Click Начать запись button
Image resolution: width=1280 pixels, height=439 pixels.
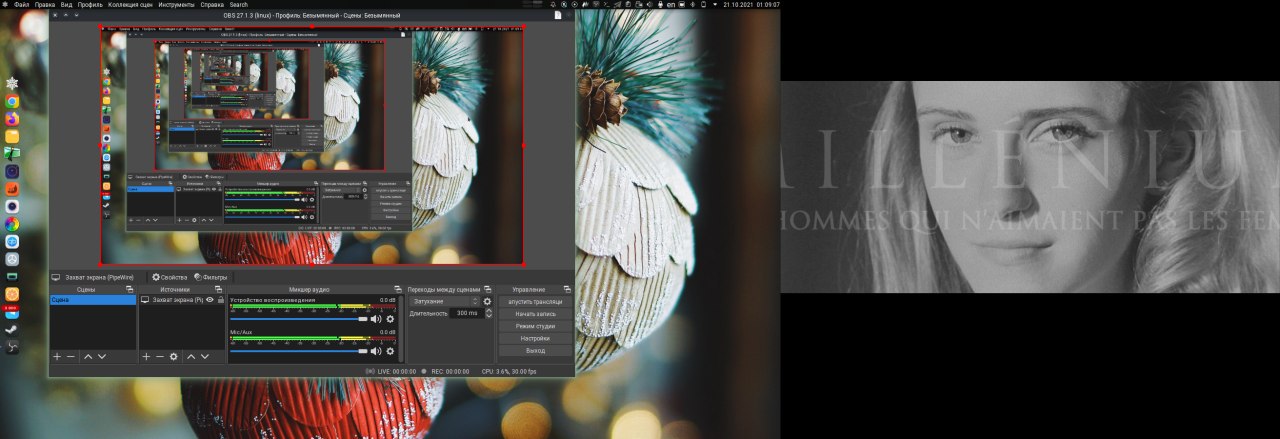[x=535, y=314]
